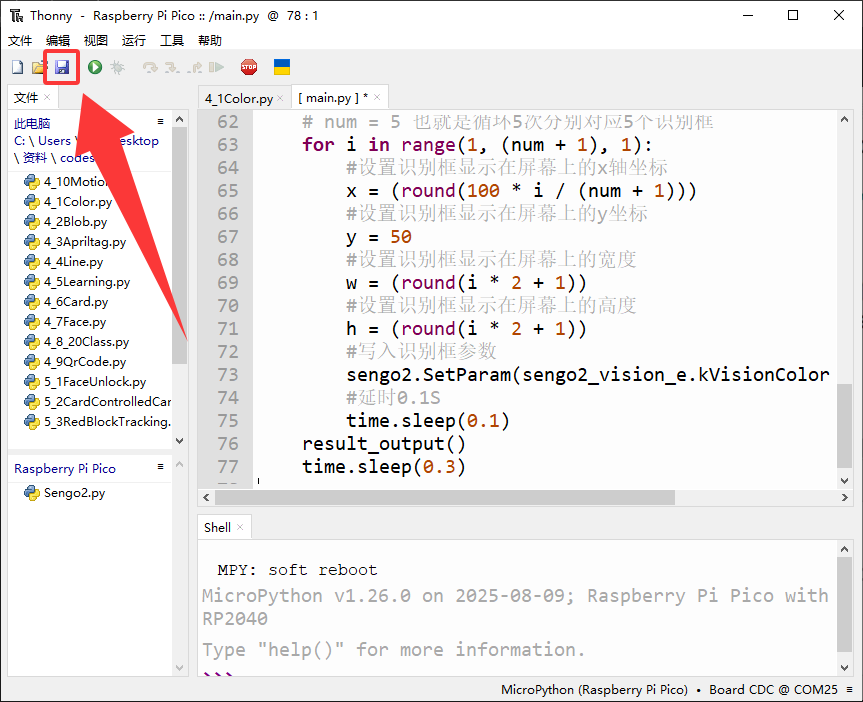Click the local file list scroll-up arrow
Screen dimensions: 863x702
tap(179, 119)
